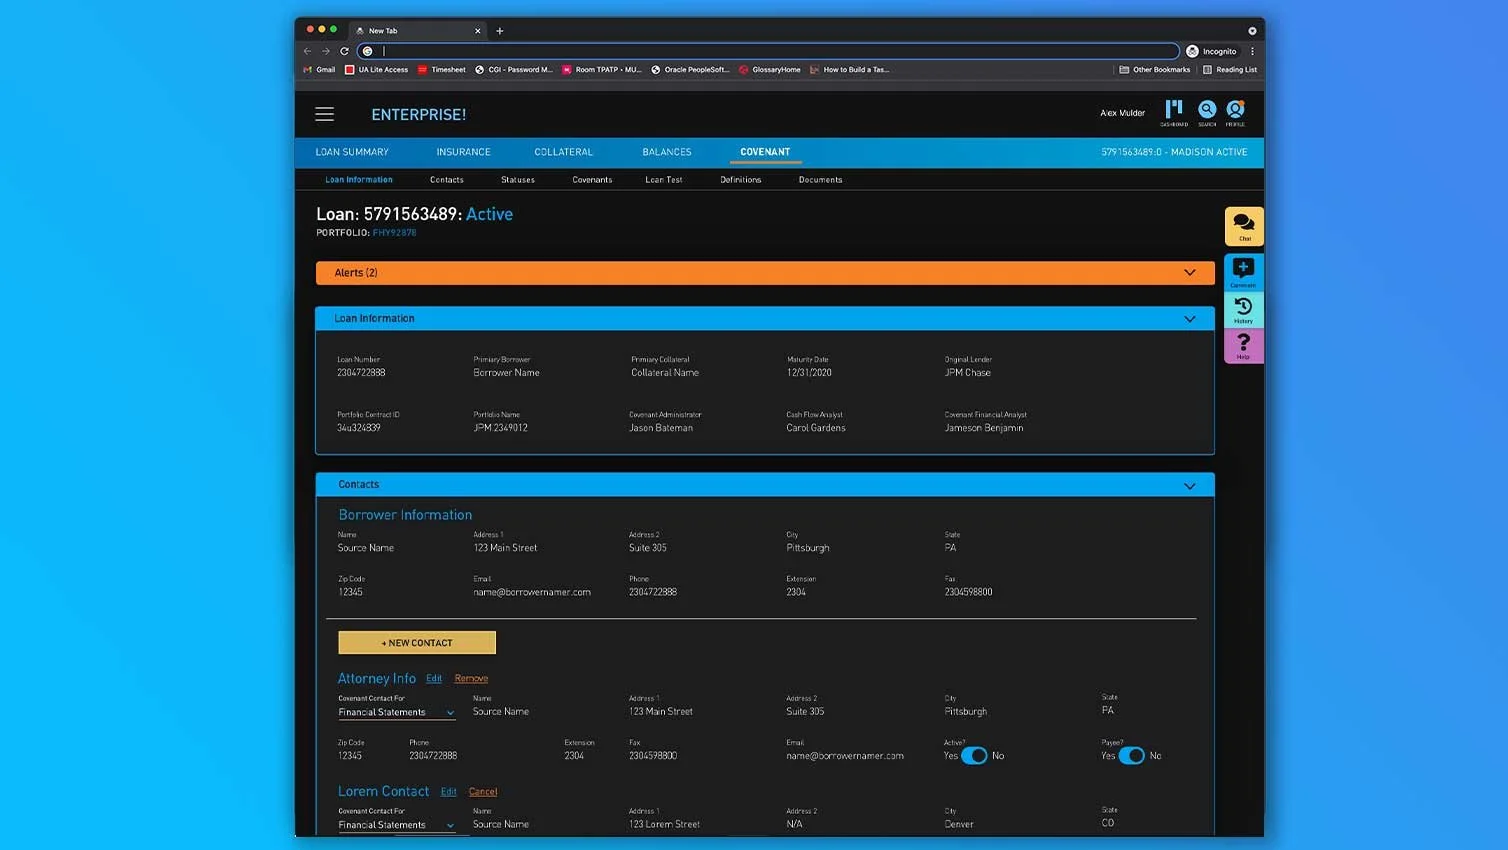The image size is (1508, 850).
Task: Open a new browser tab with plus
Action: (x=500, y=31)
